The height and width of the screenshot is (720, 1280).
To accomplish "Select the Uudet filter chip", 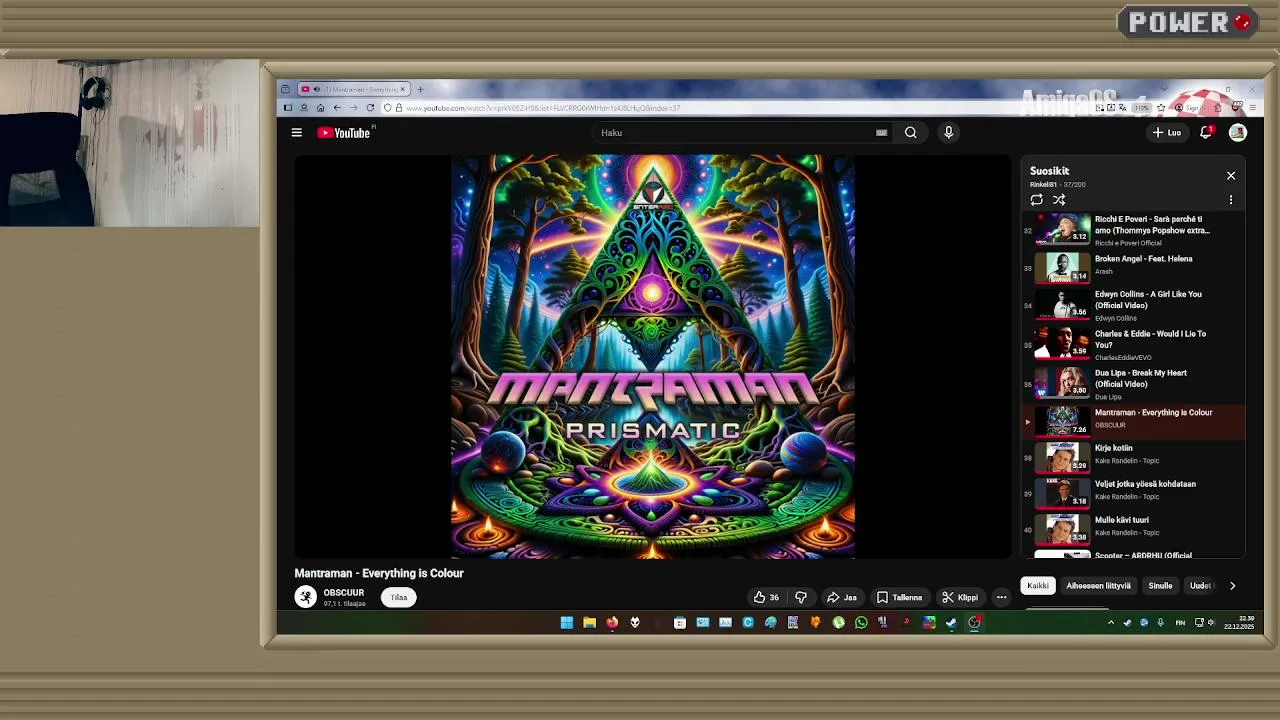I will pos(1200,586).
